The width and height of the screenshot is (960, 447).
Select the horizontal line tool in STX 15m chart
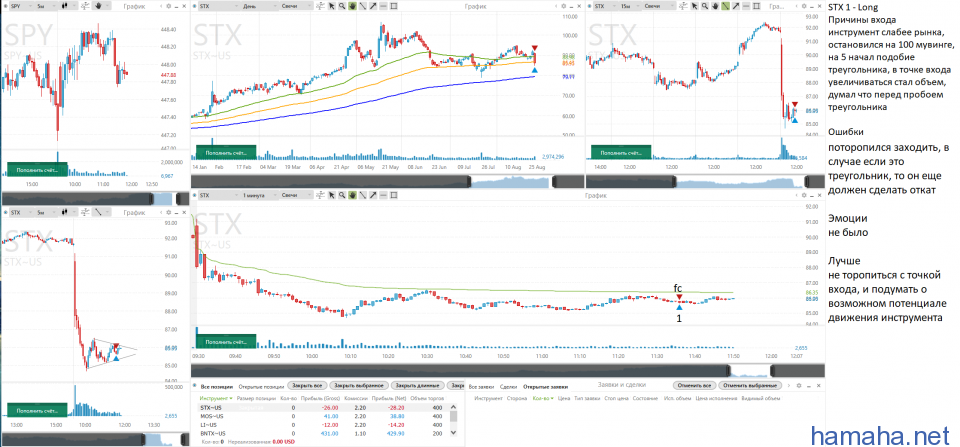[x=746, y=6]
